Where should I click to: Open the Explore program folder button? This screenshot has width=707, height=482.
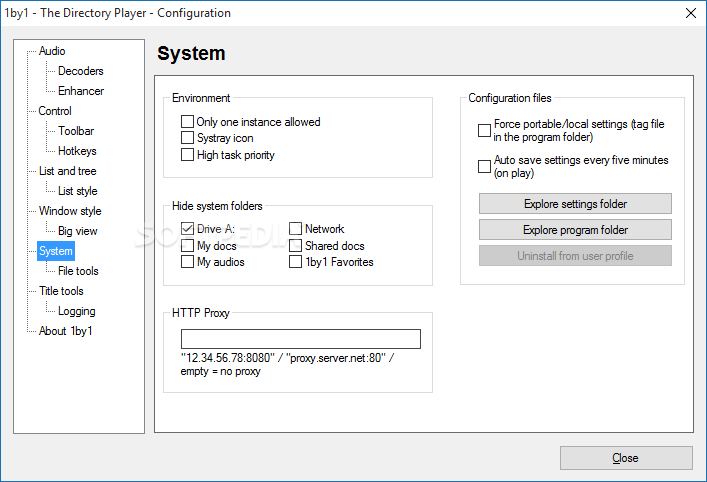(x=575, y=230)
